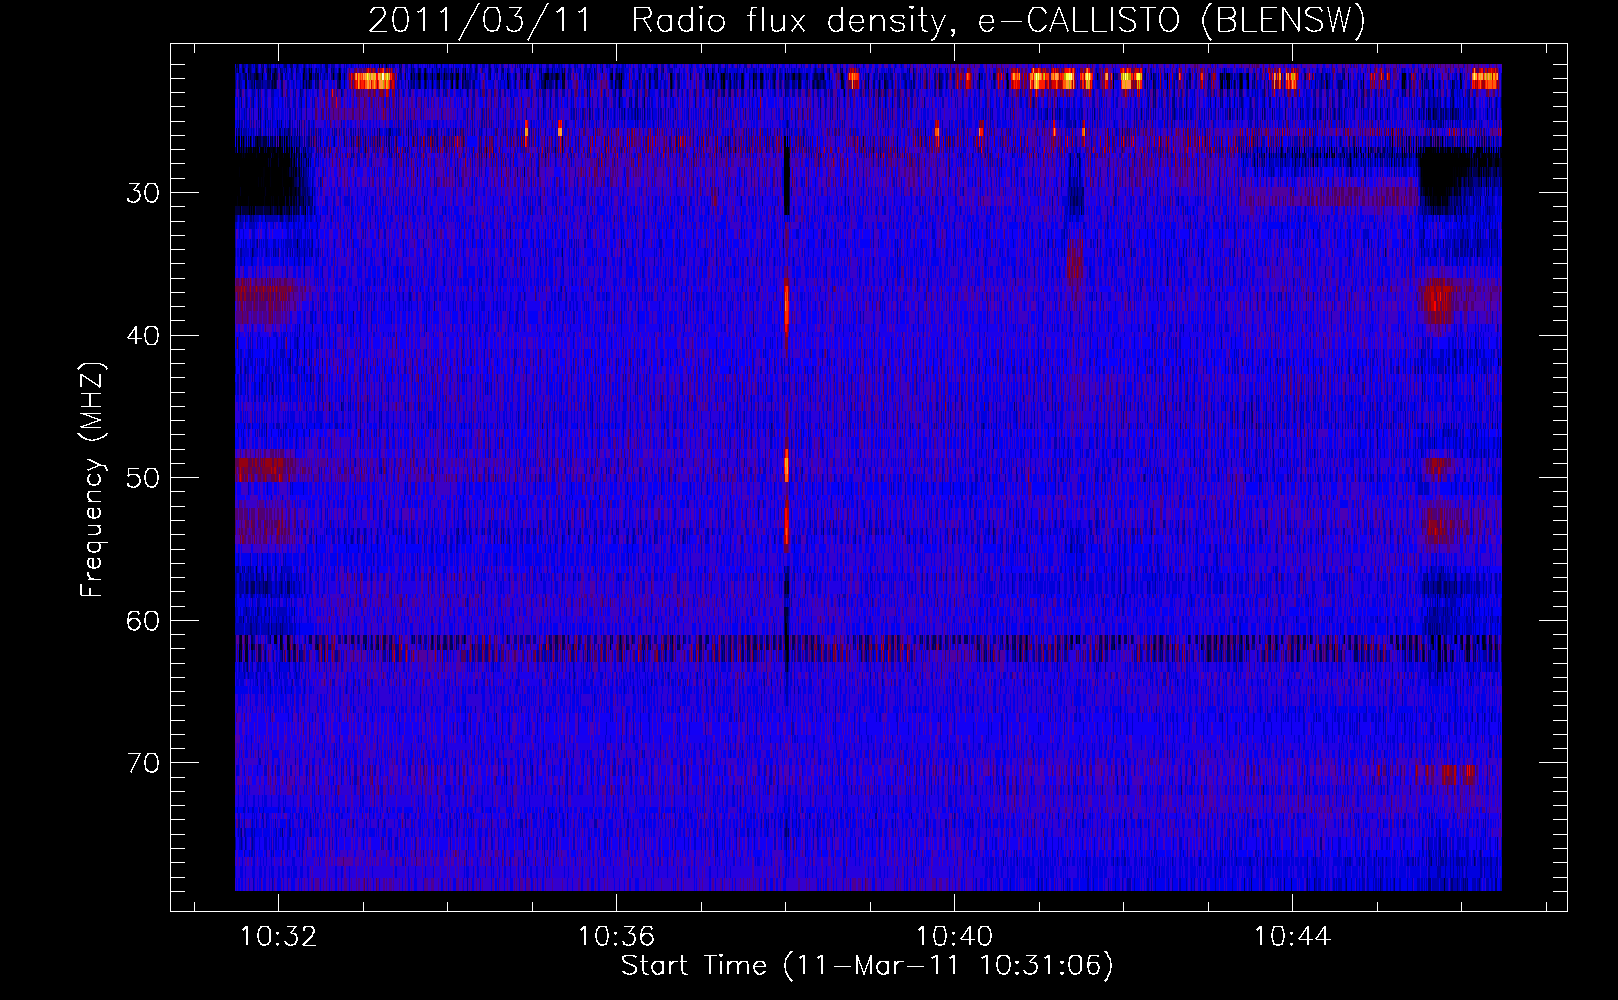
Task: Click the 'Frequency (MHZ)' axis label
Action: (92, 480)
